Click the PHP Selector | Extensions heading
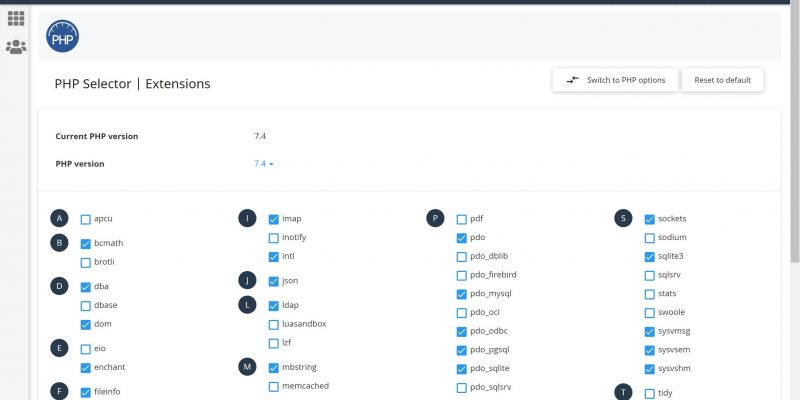The image size is (800, 400). pyautogui.click(x=132, y=84)
